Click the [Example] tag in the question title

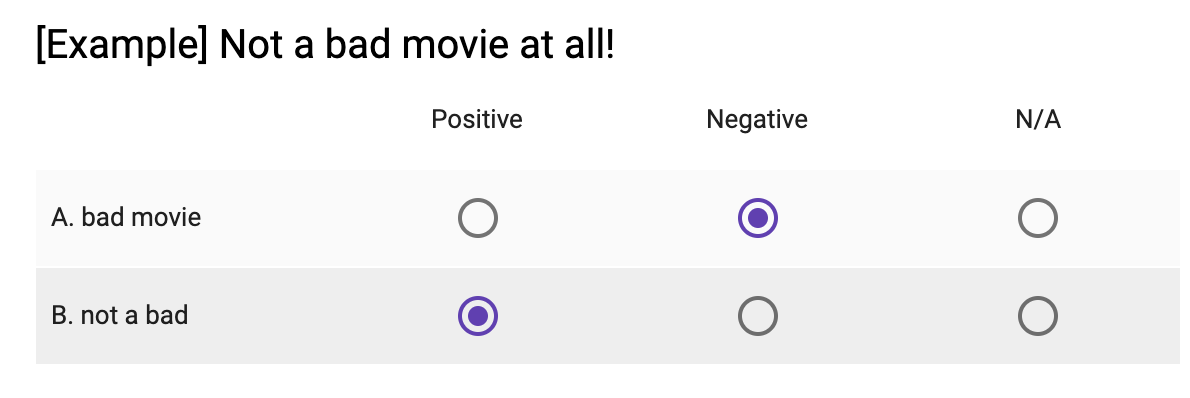[121, 46]
